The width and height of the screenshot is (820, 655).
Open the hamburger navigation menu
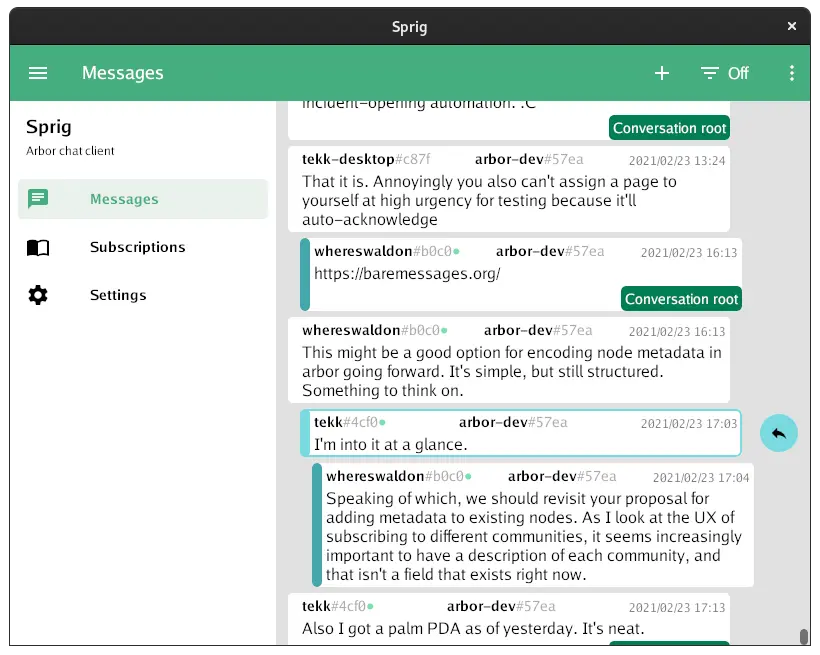pos(38,73)
